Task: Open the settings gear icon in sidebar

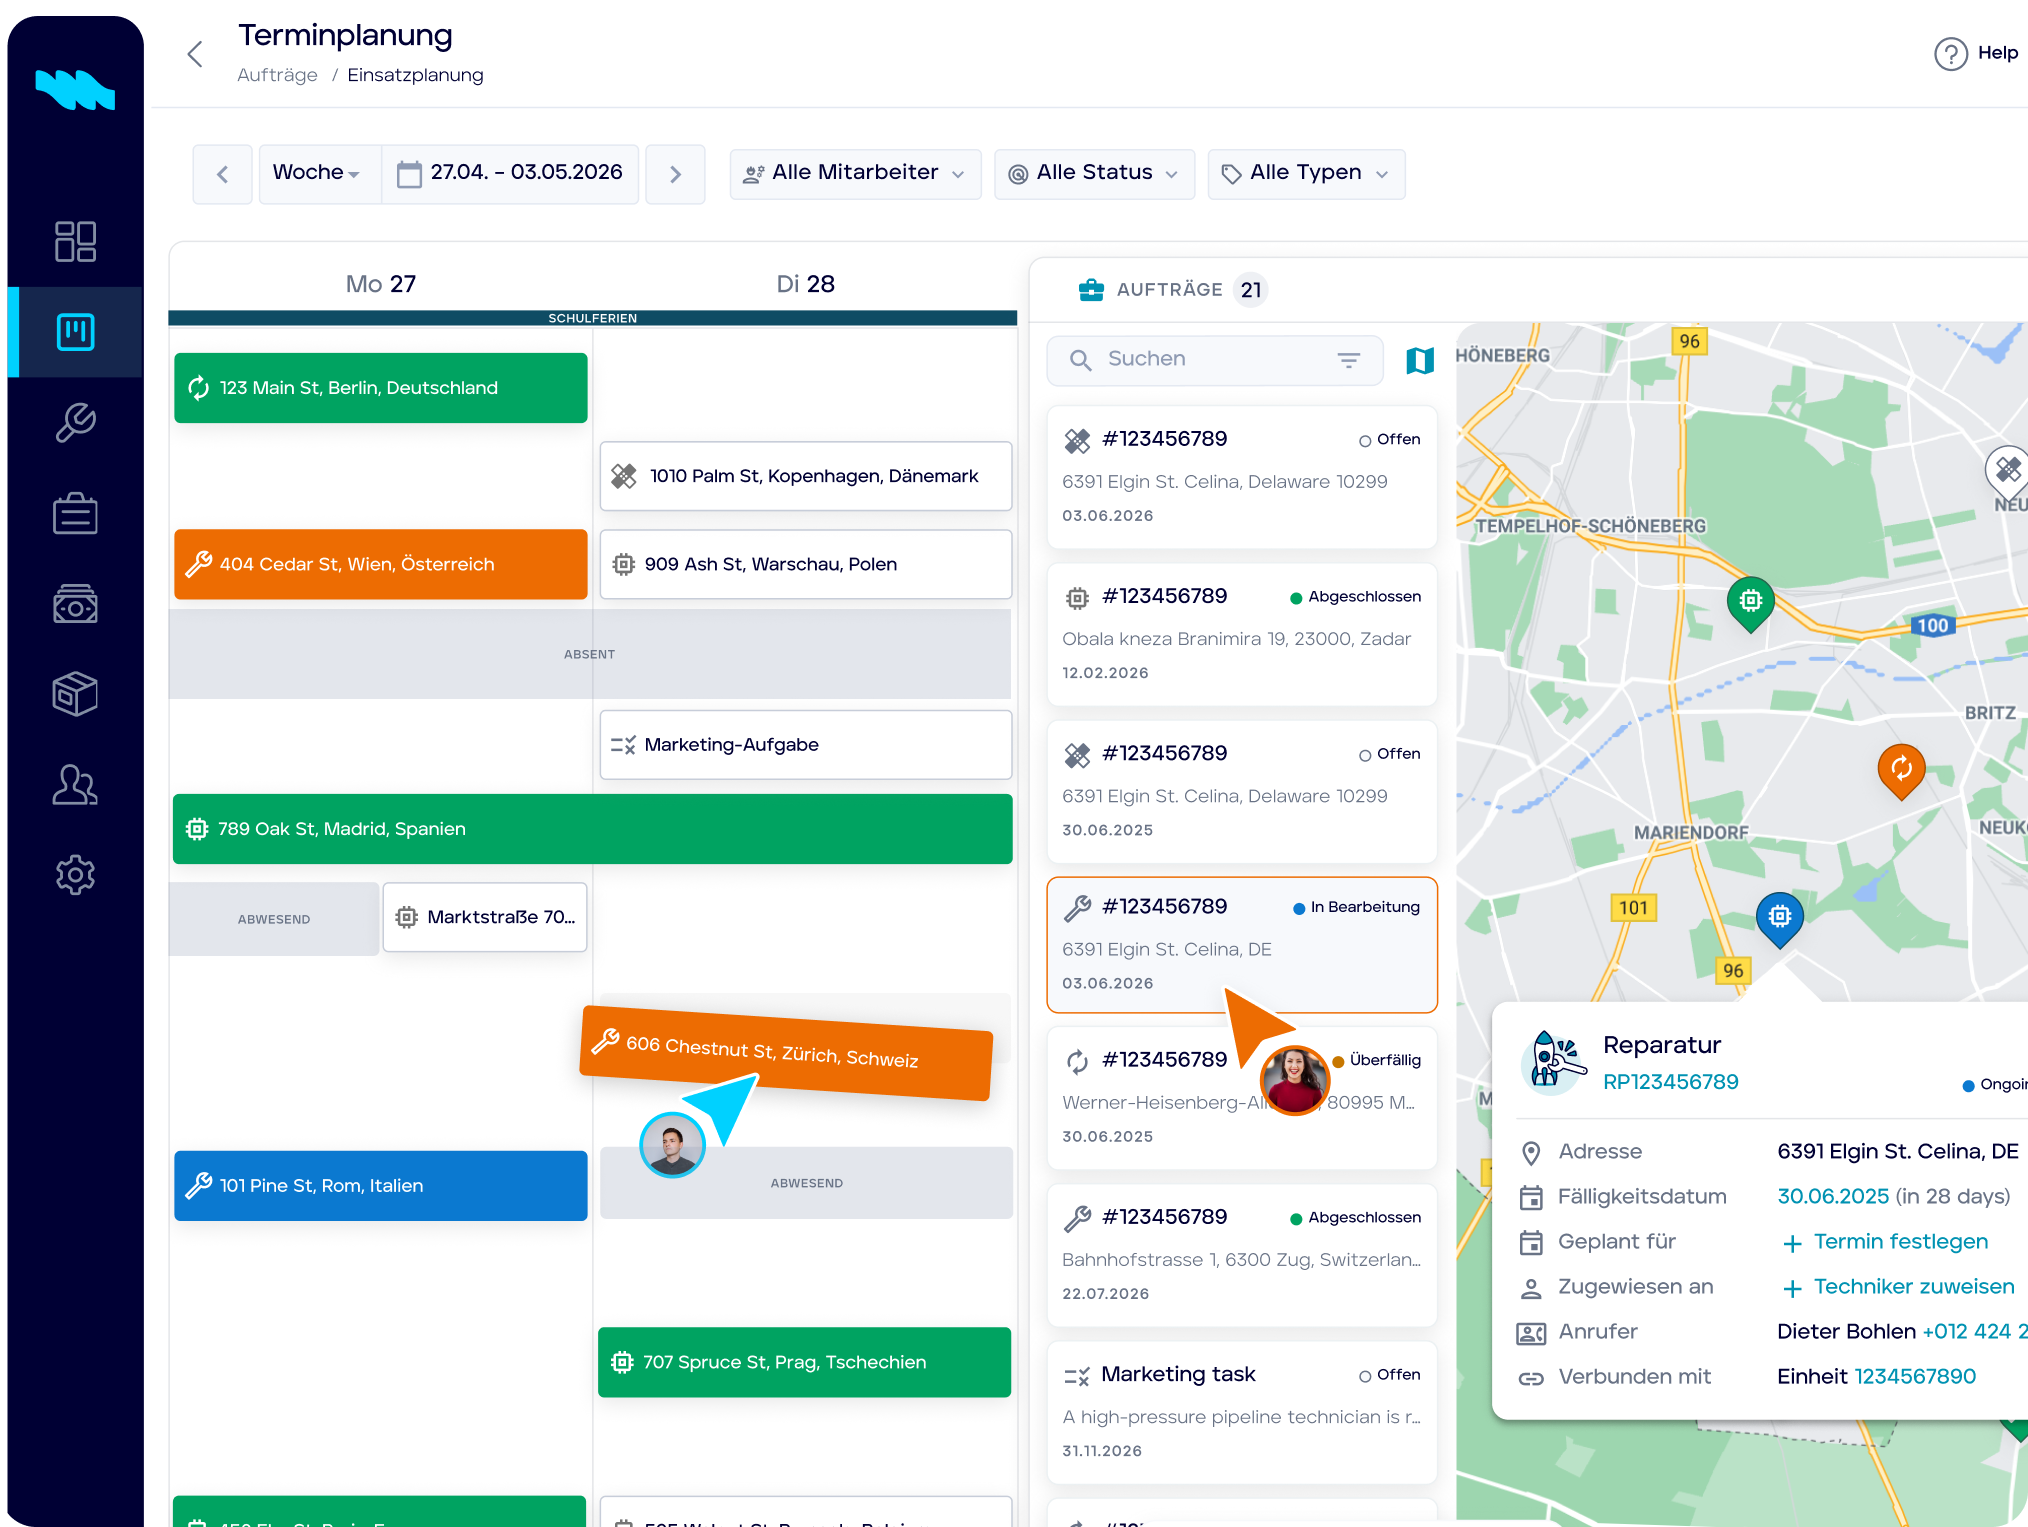Action: click(75, 875)
